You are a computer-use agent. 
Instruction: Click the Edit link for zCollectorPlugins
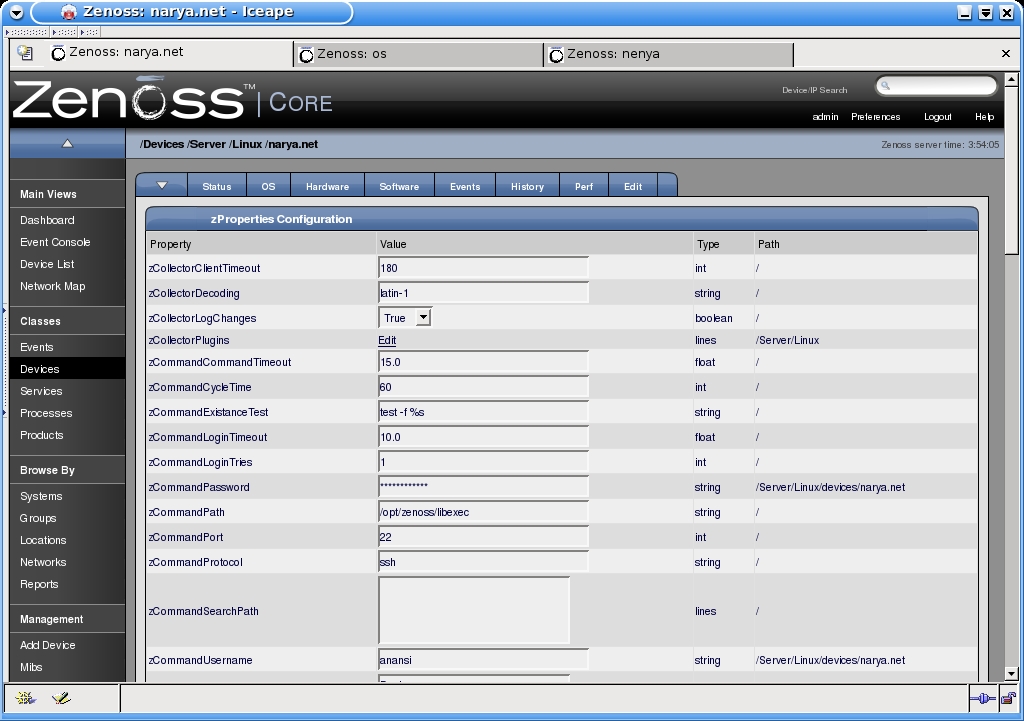click(x=387, y=340)
